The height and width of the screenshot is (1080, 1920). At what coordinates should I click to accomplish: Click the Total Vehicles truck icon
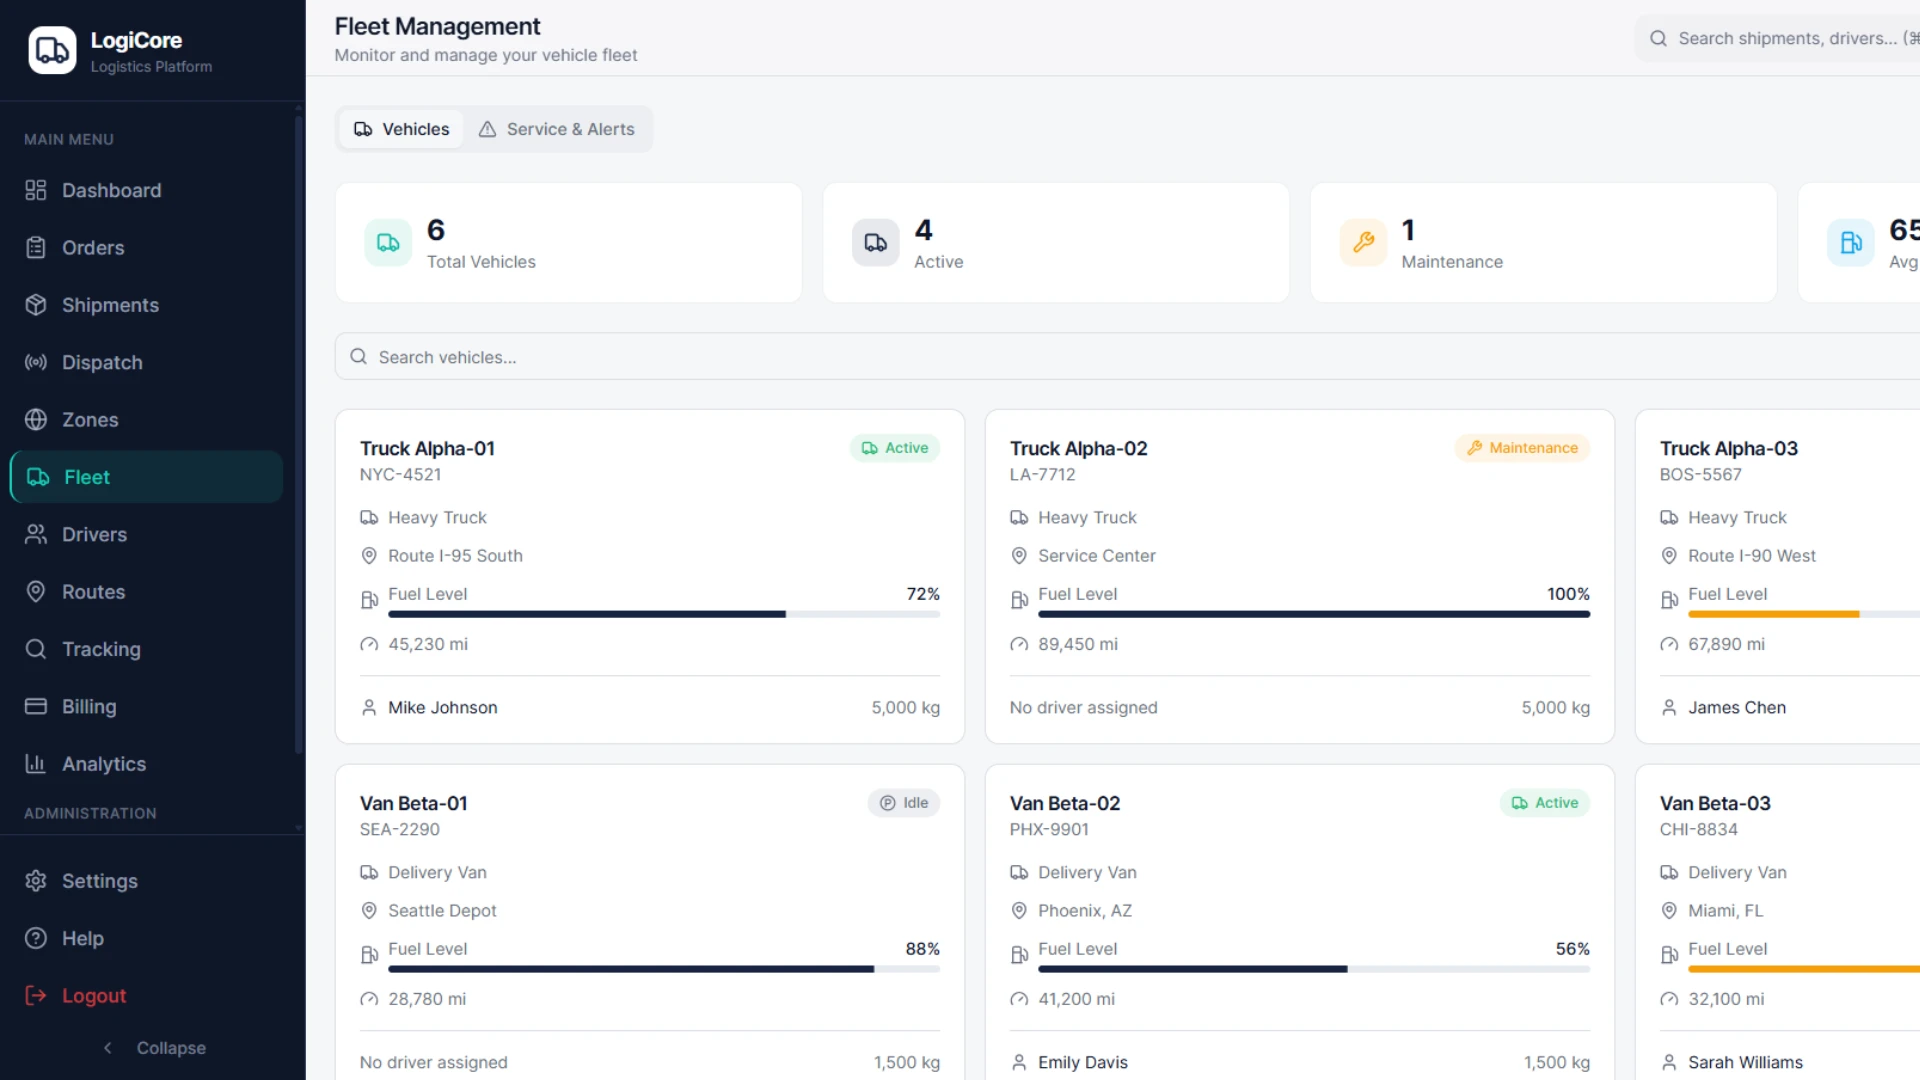pyautogui.click(x=388, y=243)
